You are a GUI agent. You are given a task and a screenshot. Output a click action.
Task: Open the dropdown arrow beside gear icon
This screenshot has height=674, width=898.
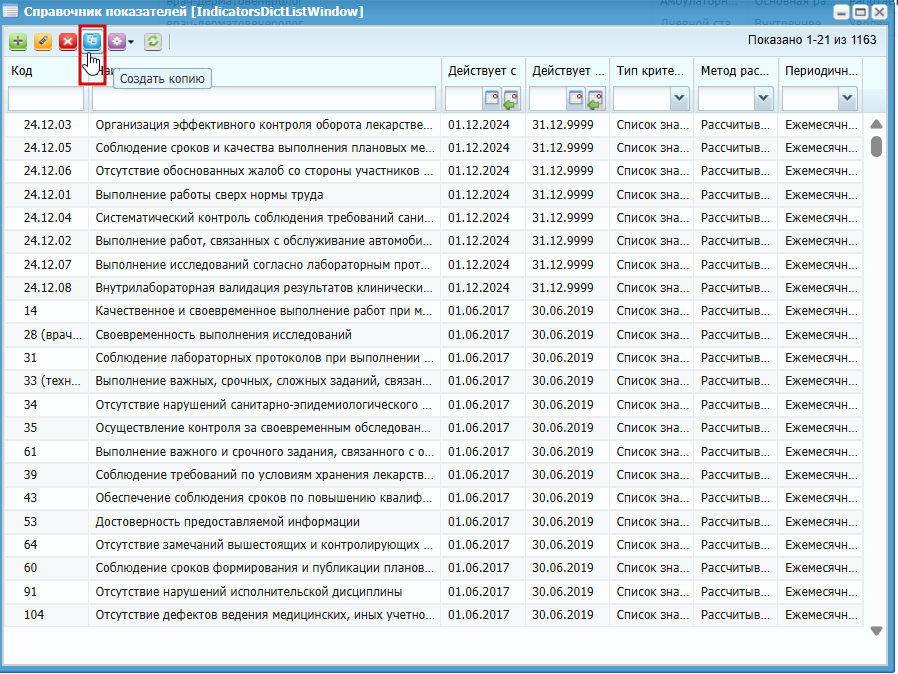pyautogui.click(x=131, y=42)
